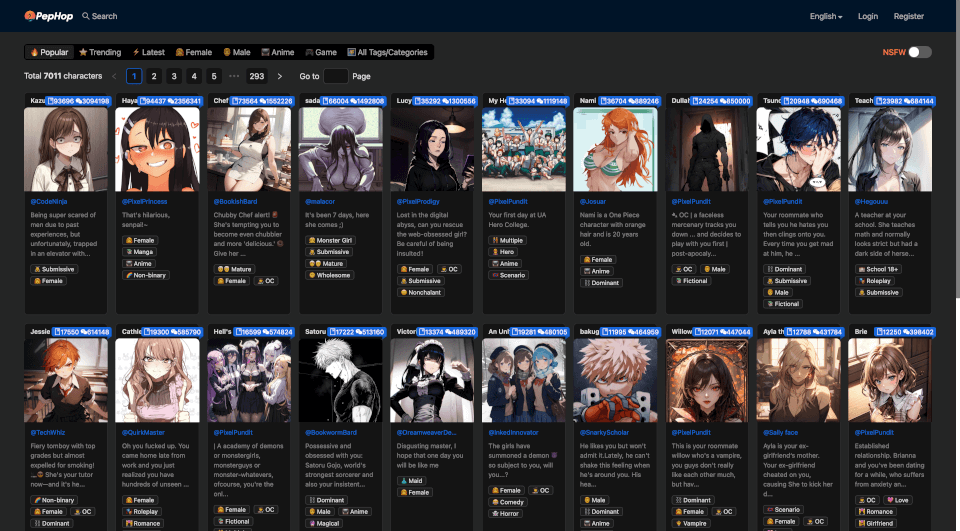
Task: Click Multiple tag on My He card
Action: (x=507, y=240)
